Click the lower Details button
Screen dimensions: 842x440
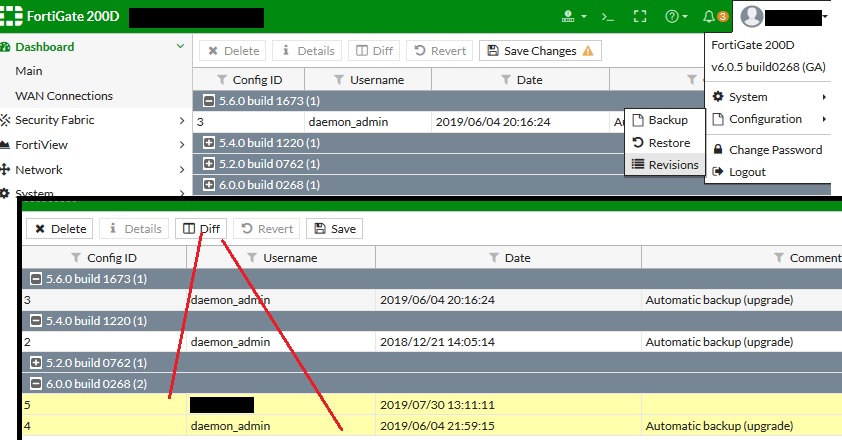point(134,229)
